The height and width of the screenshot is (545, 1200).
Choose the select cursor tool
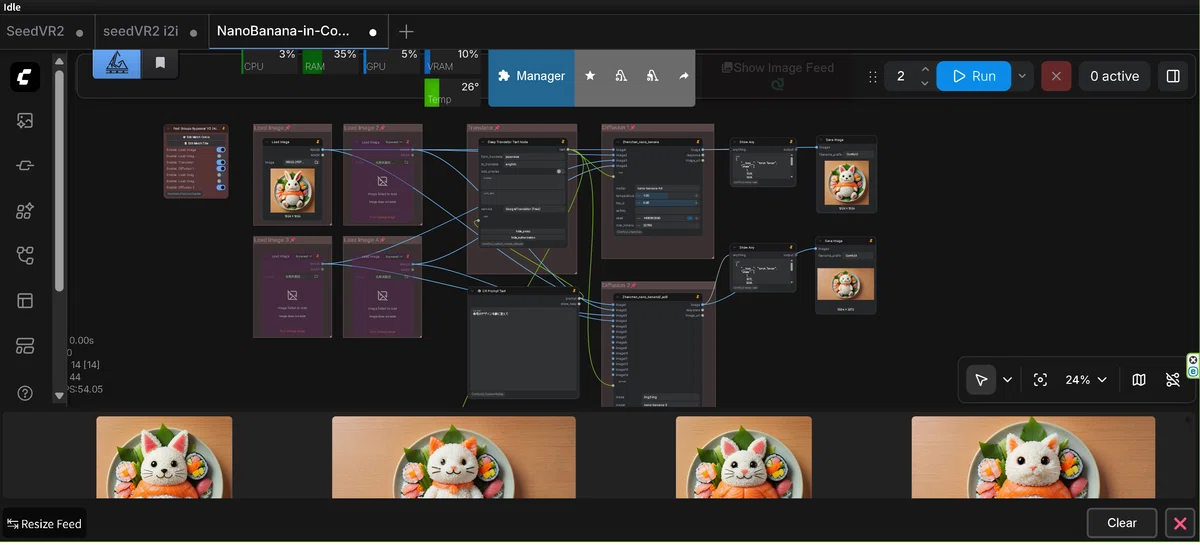(x=981, y=380)
